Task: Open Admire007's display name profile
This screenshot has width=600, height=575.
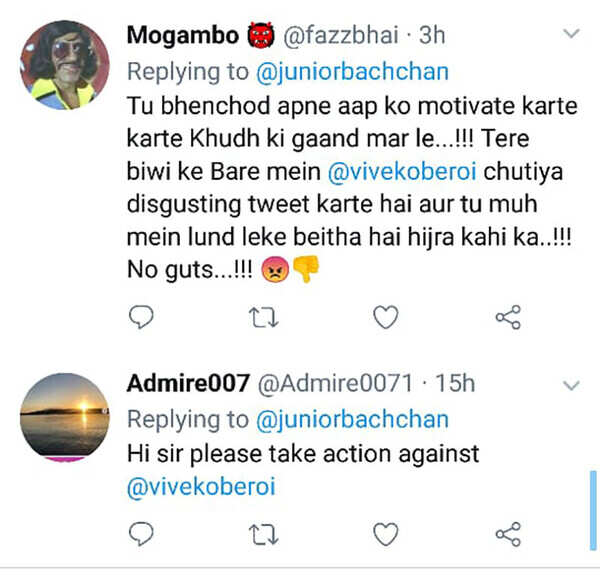Action: (189, 384)
